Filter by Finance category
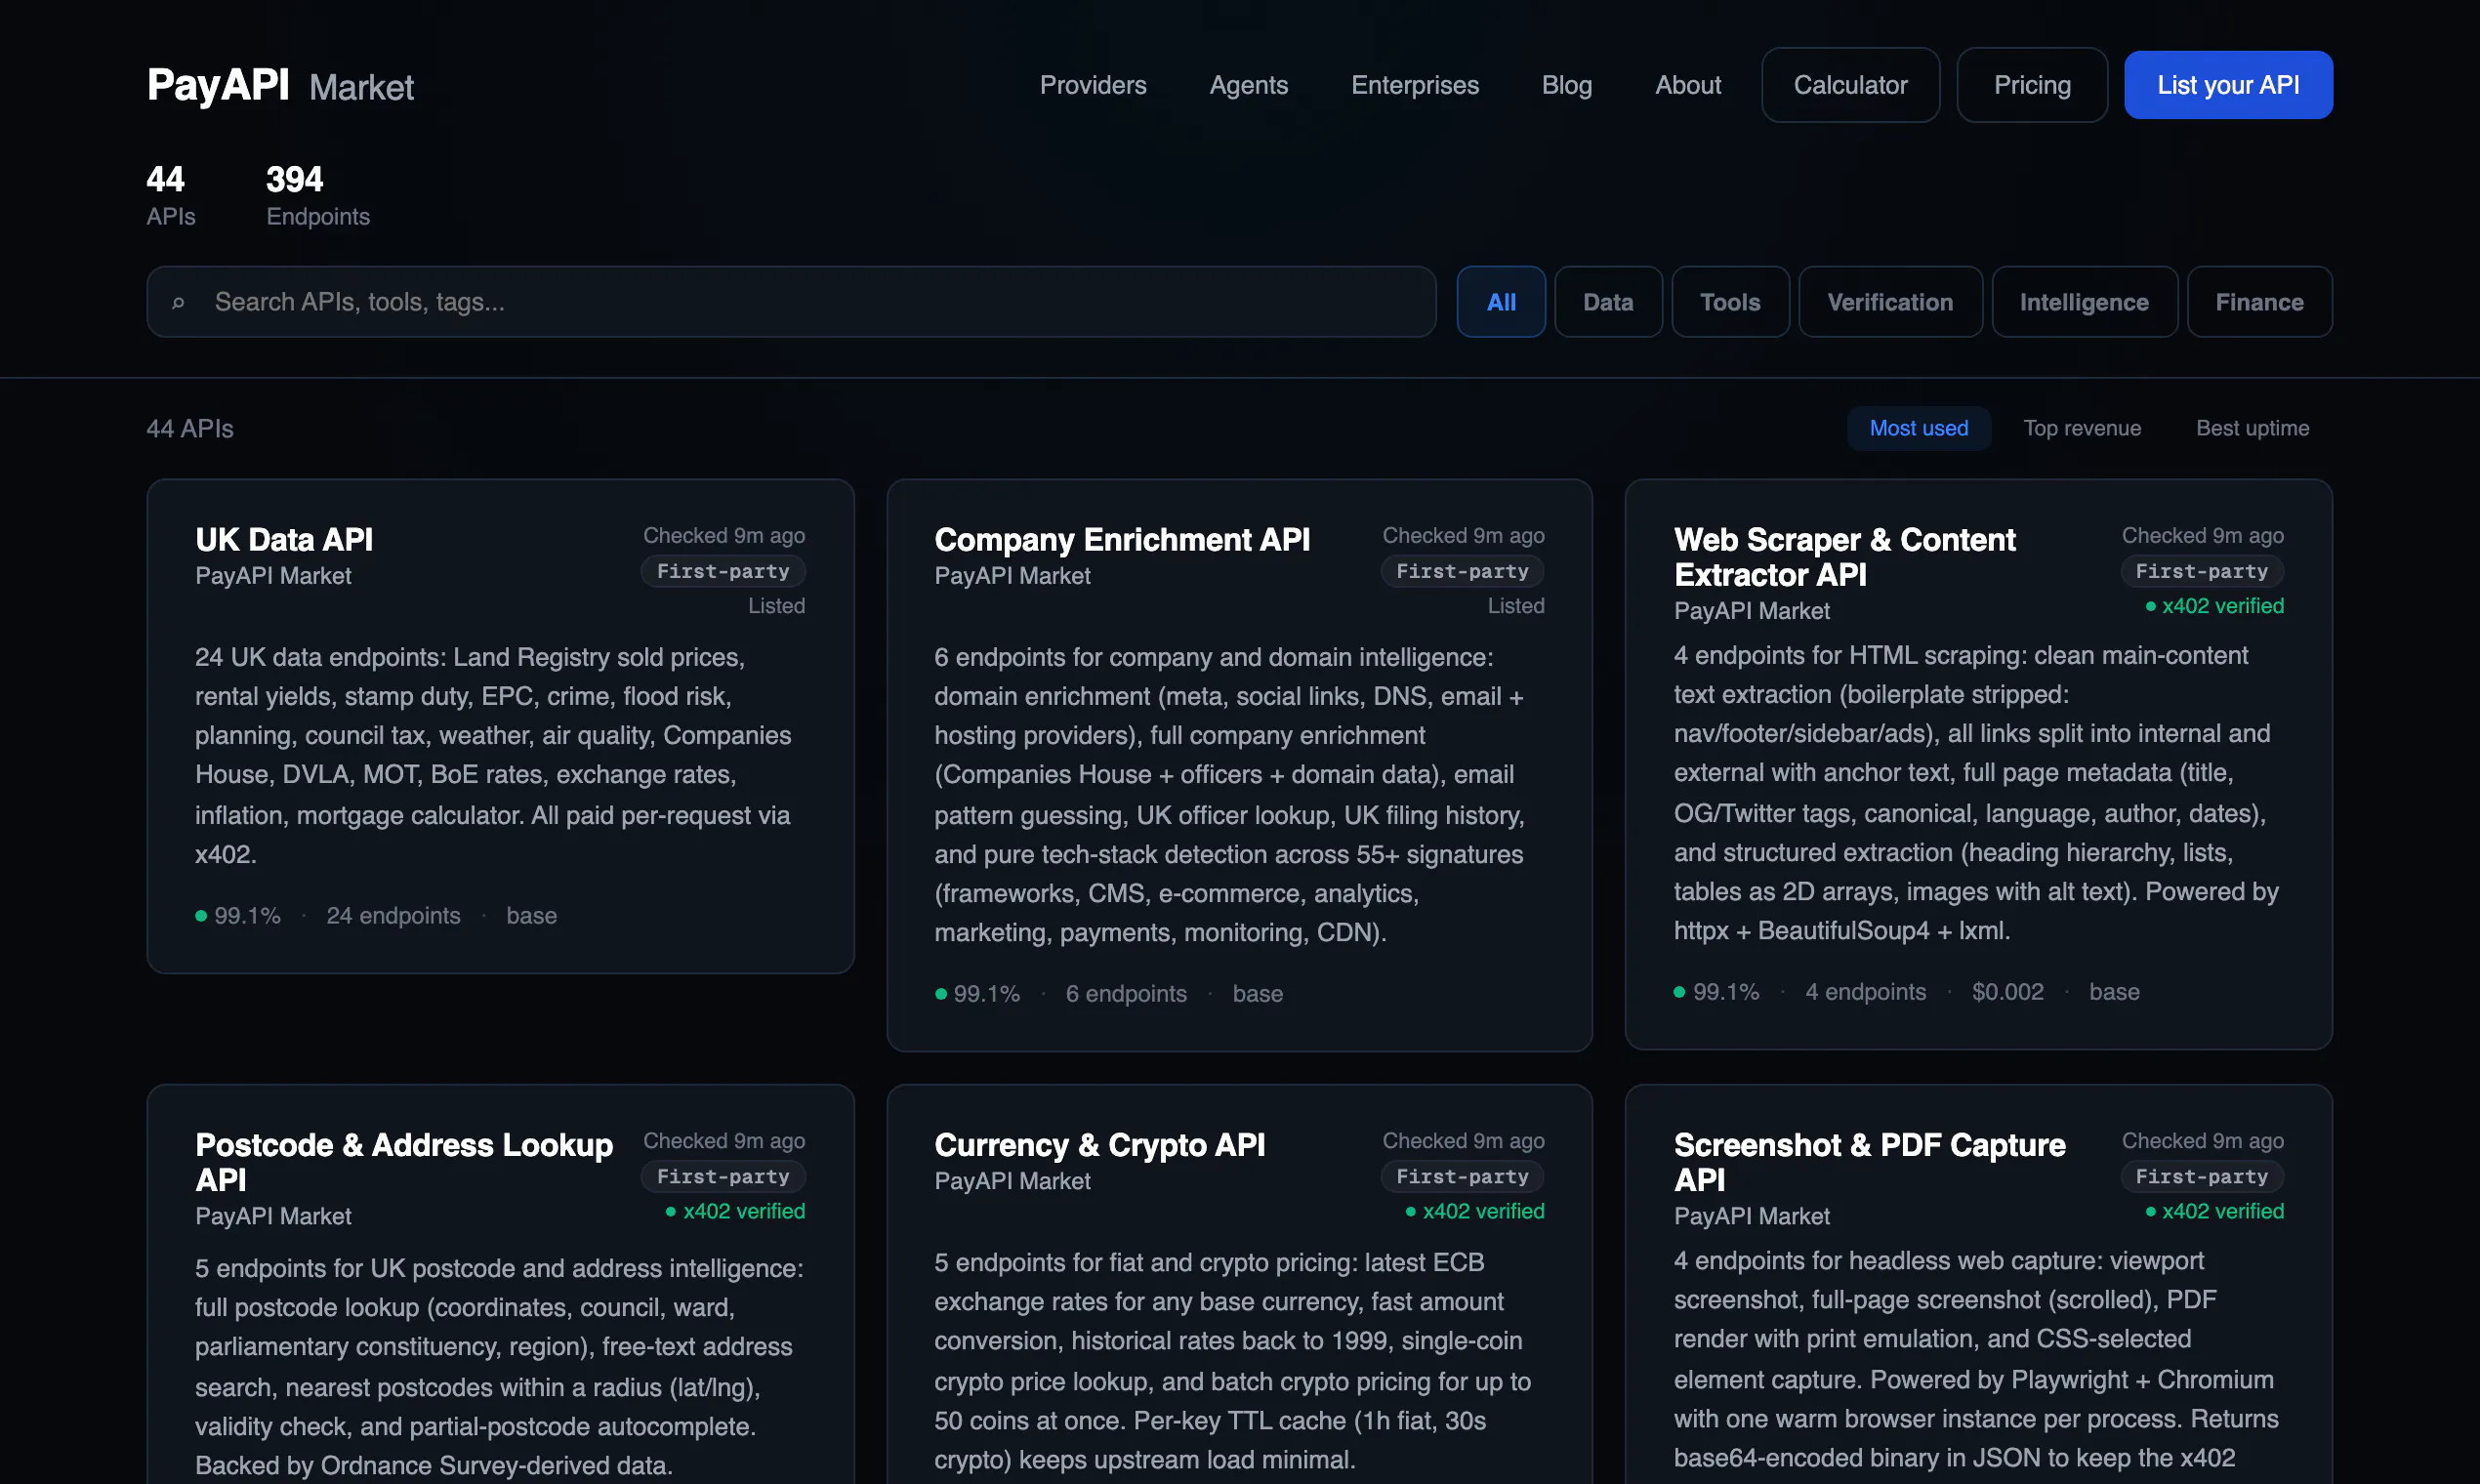The image size is (2480, 1484). pos(2259,302)
